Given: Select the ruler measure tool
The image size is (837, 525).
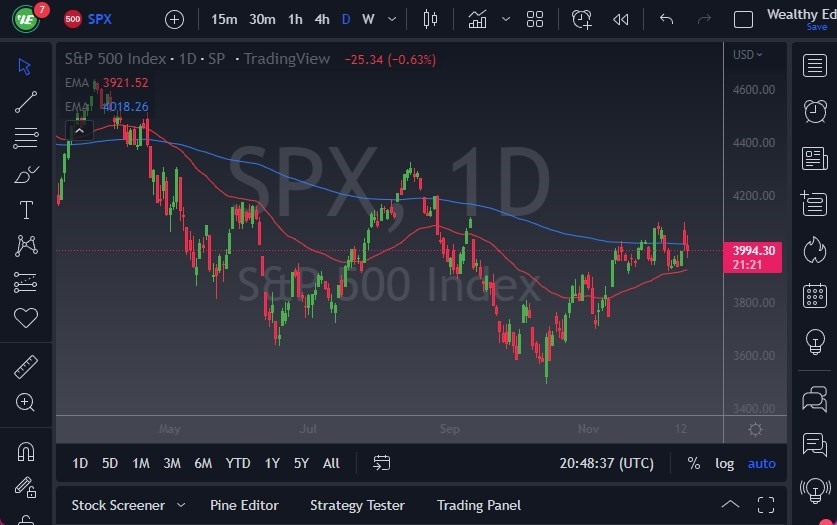Looking at the screenshot, I should 26,367.
